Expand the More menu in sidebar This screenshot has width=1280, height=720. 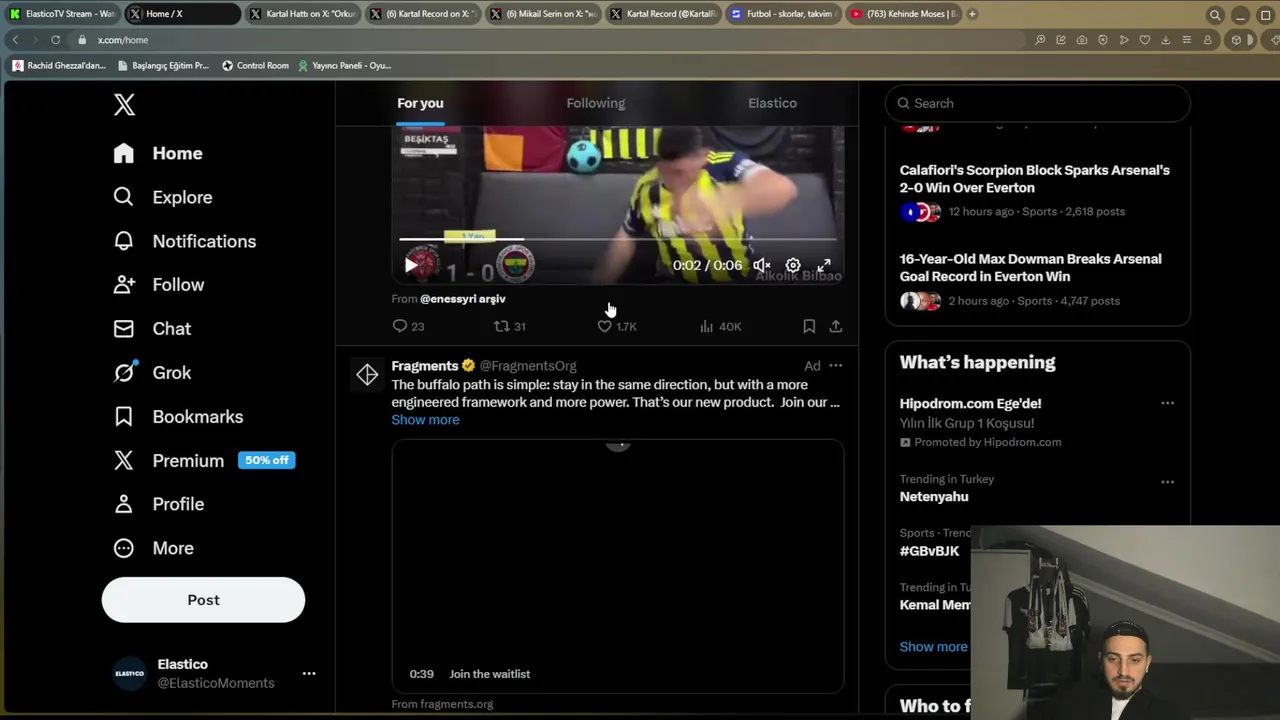point(153,548)
